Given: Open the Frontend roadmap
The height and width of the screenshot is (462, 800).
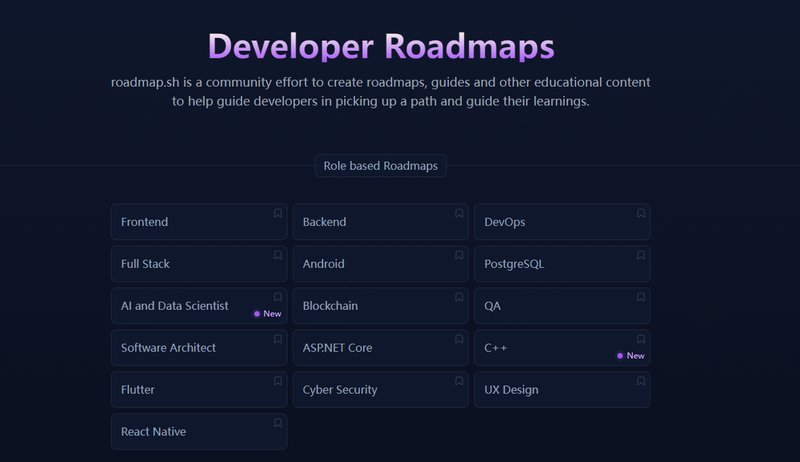Looking at the screenshot, I should pyautogui.click(x=190, y=222).
